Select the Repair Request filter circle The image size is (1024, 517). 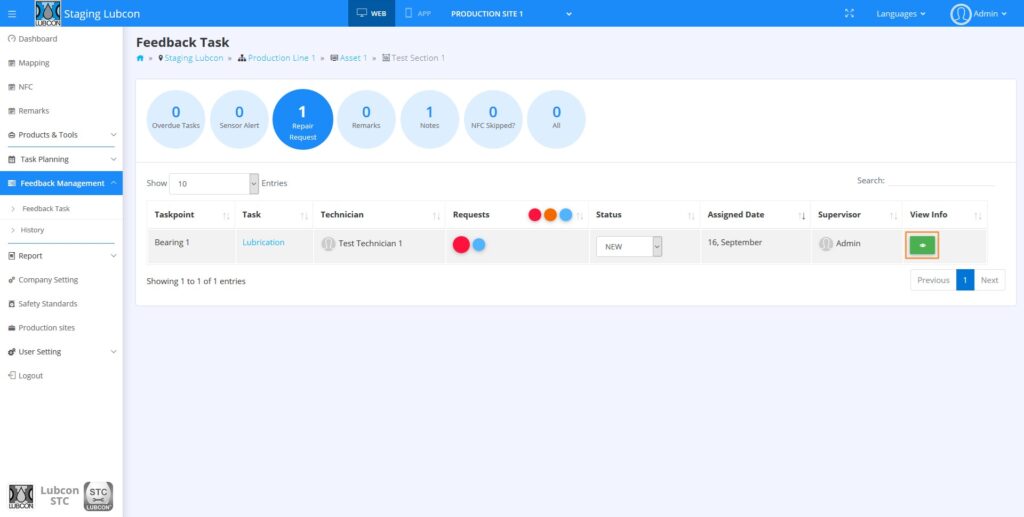click(x=302, y=119)
